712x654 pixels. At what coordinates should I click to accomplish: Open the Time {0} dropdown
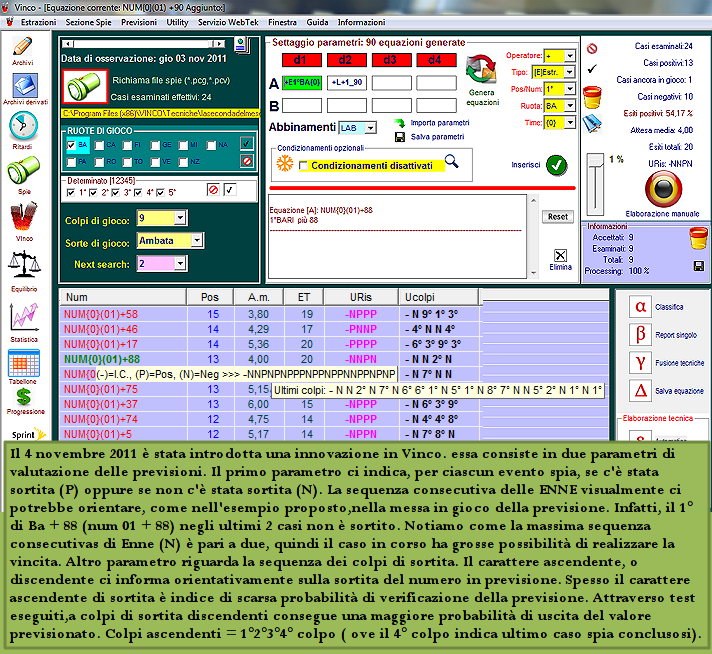pyautogui.click(x=569, y=123)
